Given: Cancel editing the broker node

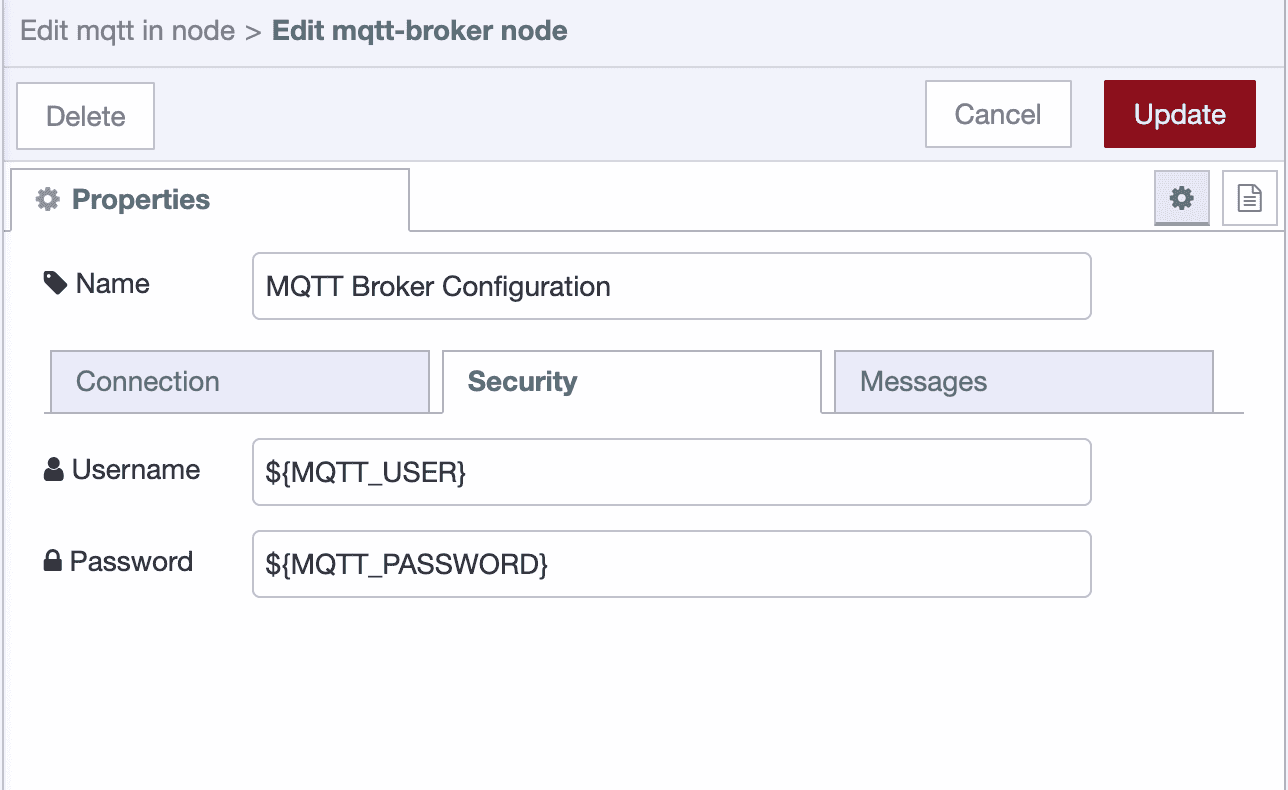Looking at the screenshot, I should coord(997,114).
